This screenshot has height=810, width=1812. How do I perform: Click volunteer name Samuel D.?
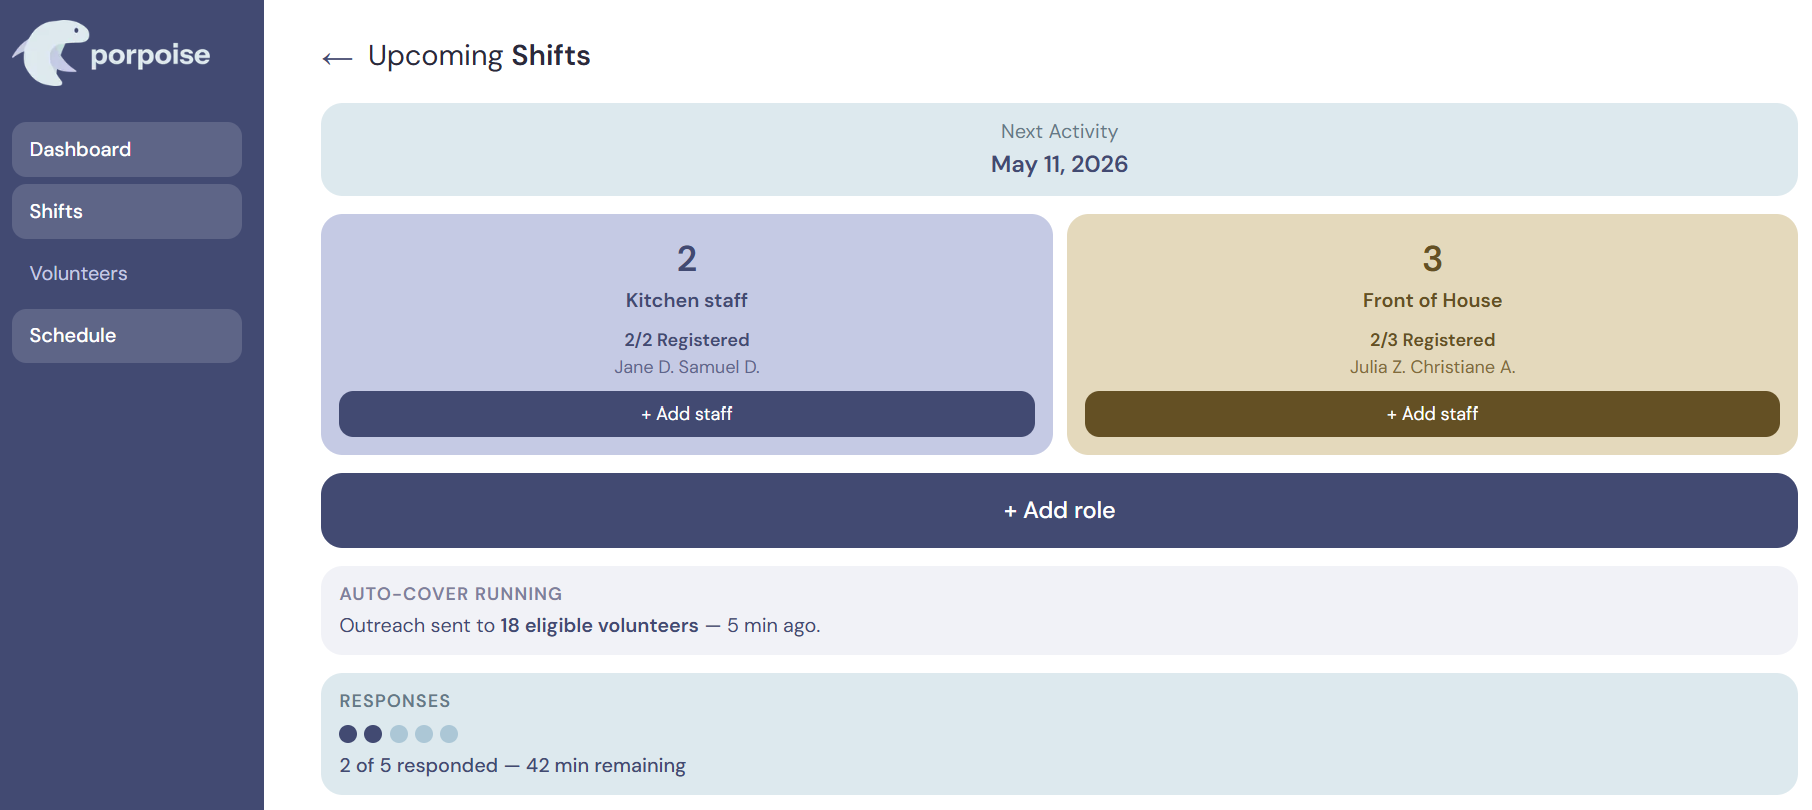719,367
